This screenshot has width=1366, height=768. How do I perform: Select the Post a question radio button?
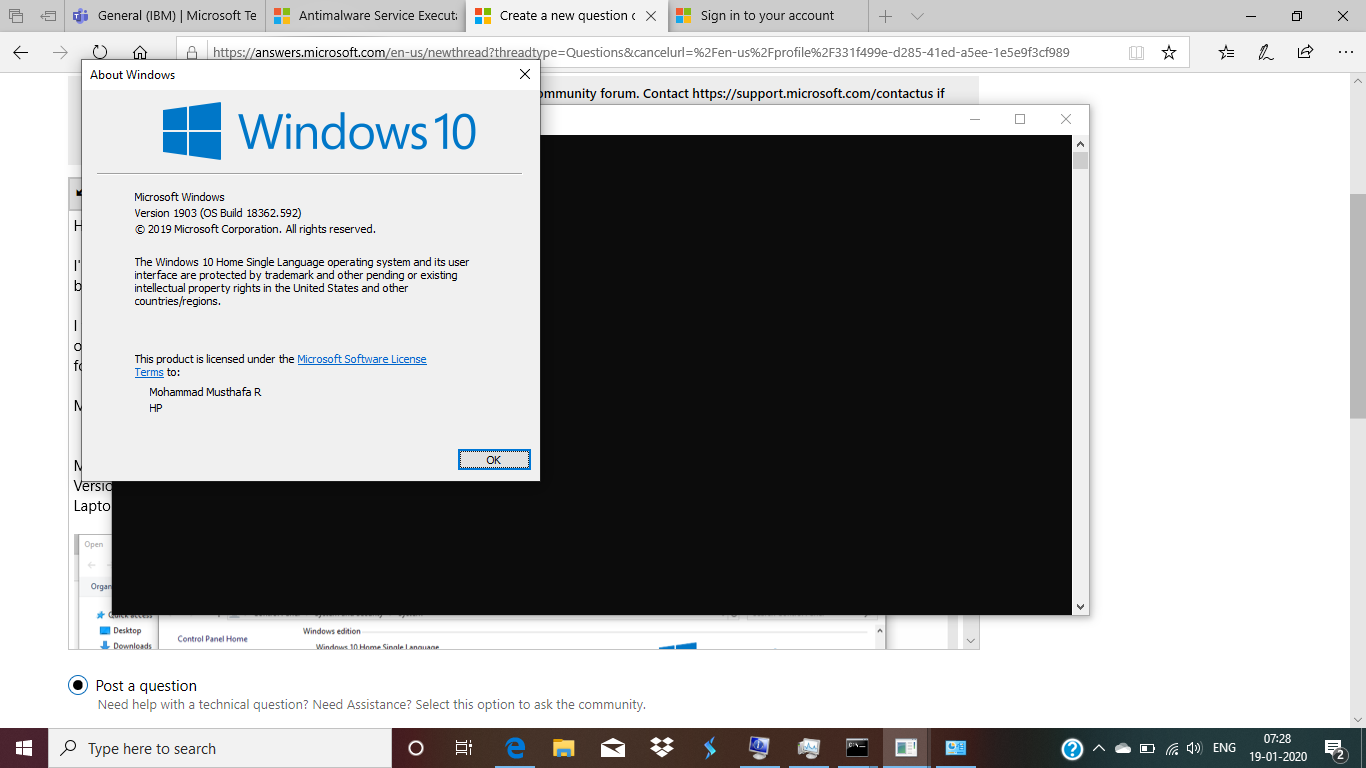point(78,685)
